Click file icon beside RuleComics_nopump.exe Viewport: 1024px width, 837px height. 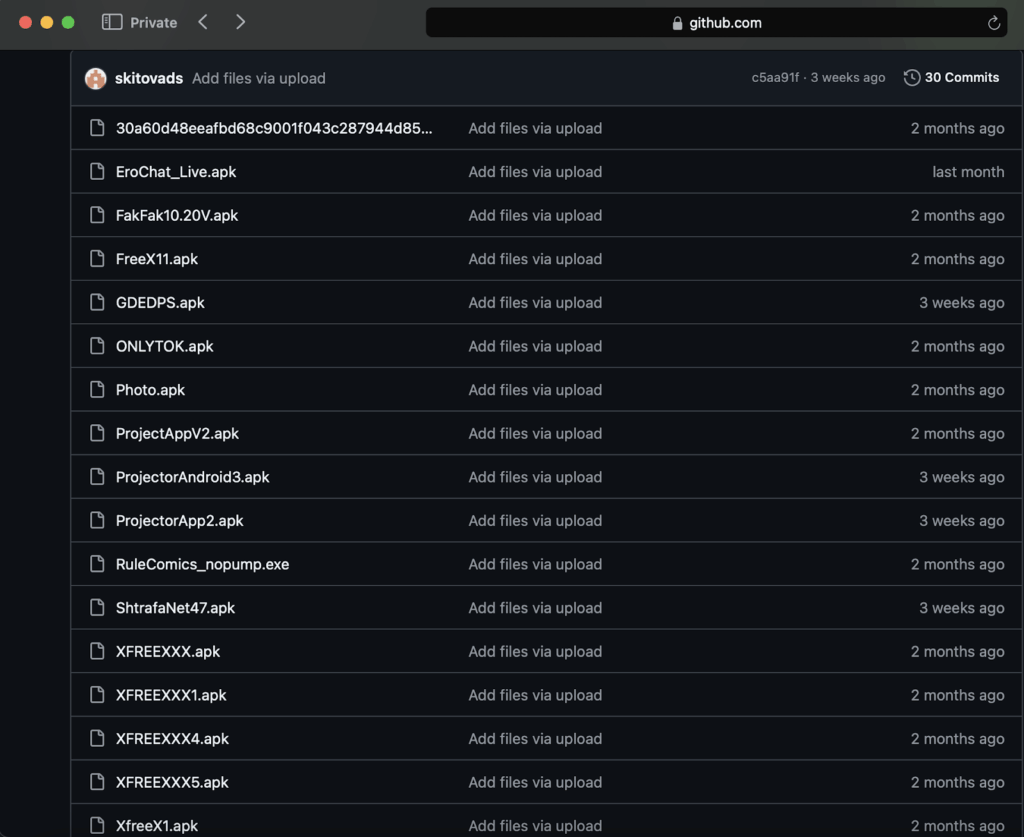tap(97, 564)
